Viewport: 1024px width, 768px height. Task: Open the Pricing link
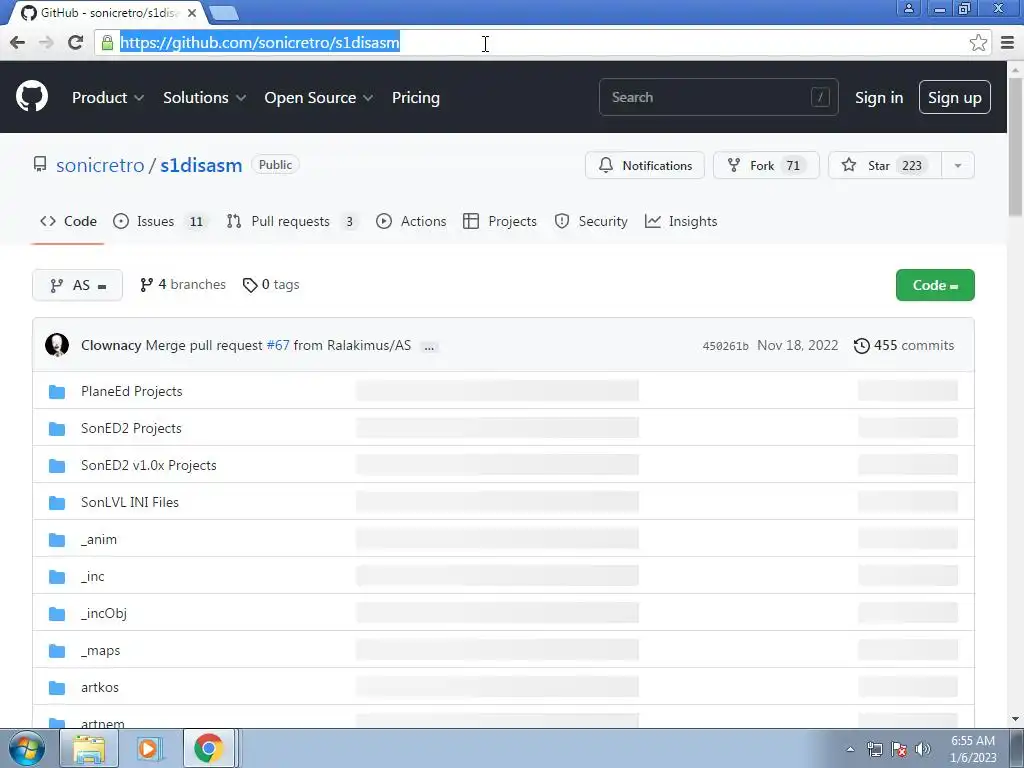[x=416, y=97]
